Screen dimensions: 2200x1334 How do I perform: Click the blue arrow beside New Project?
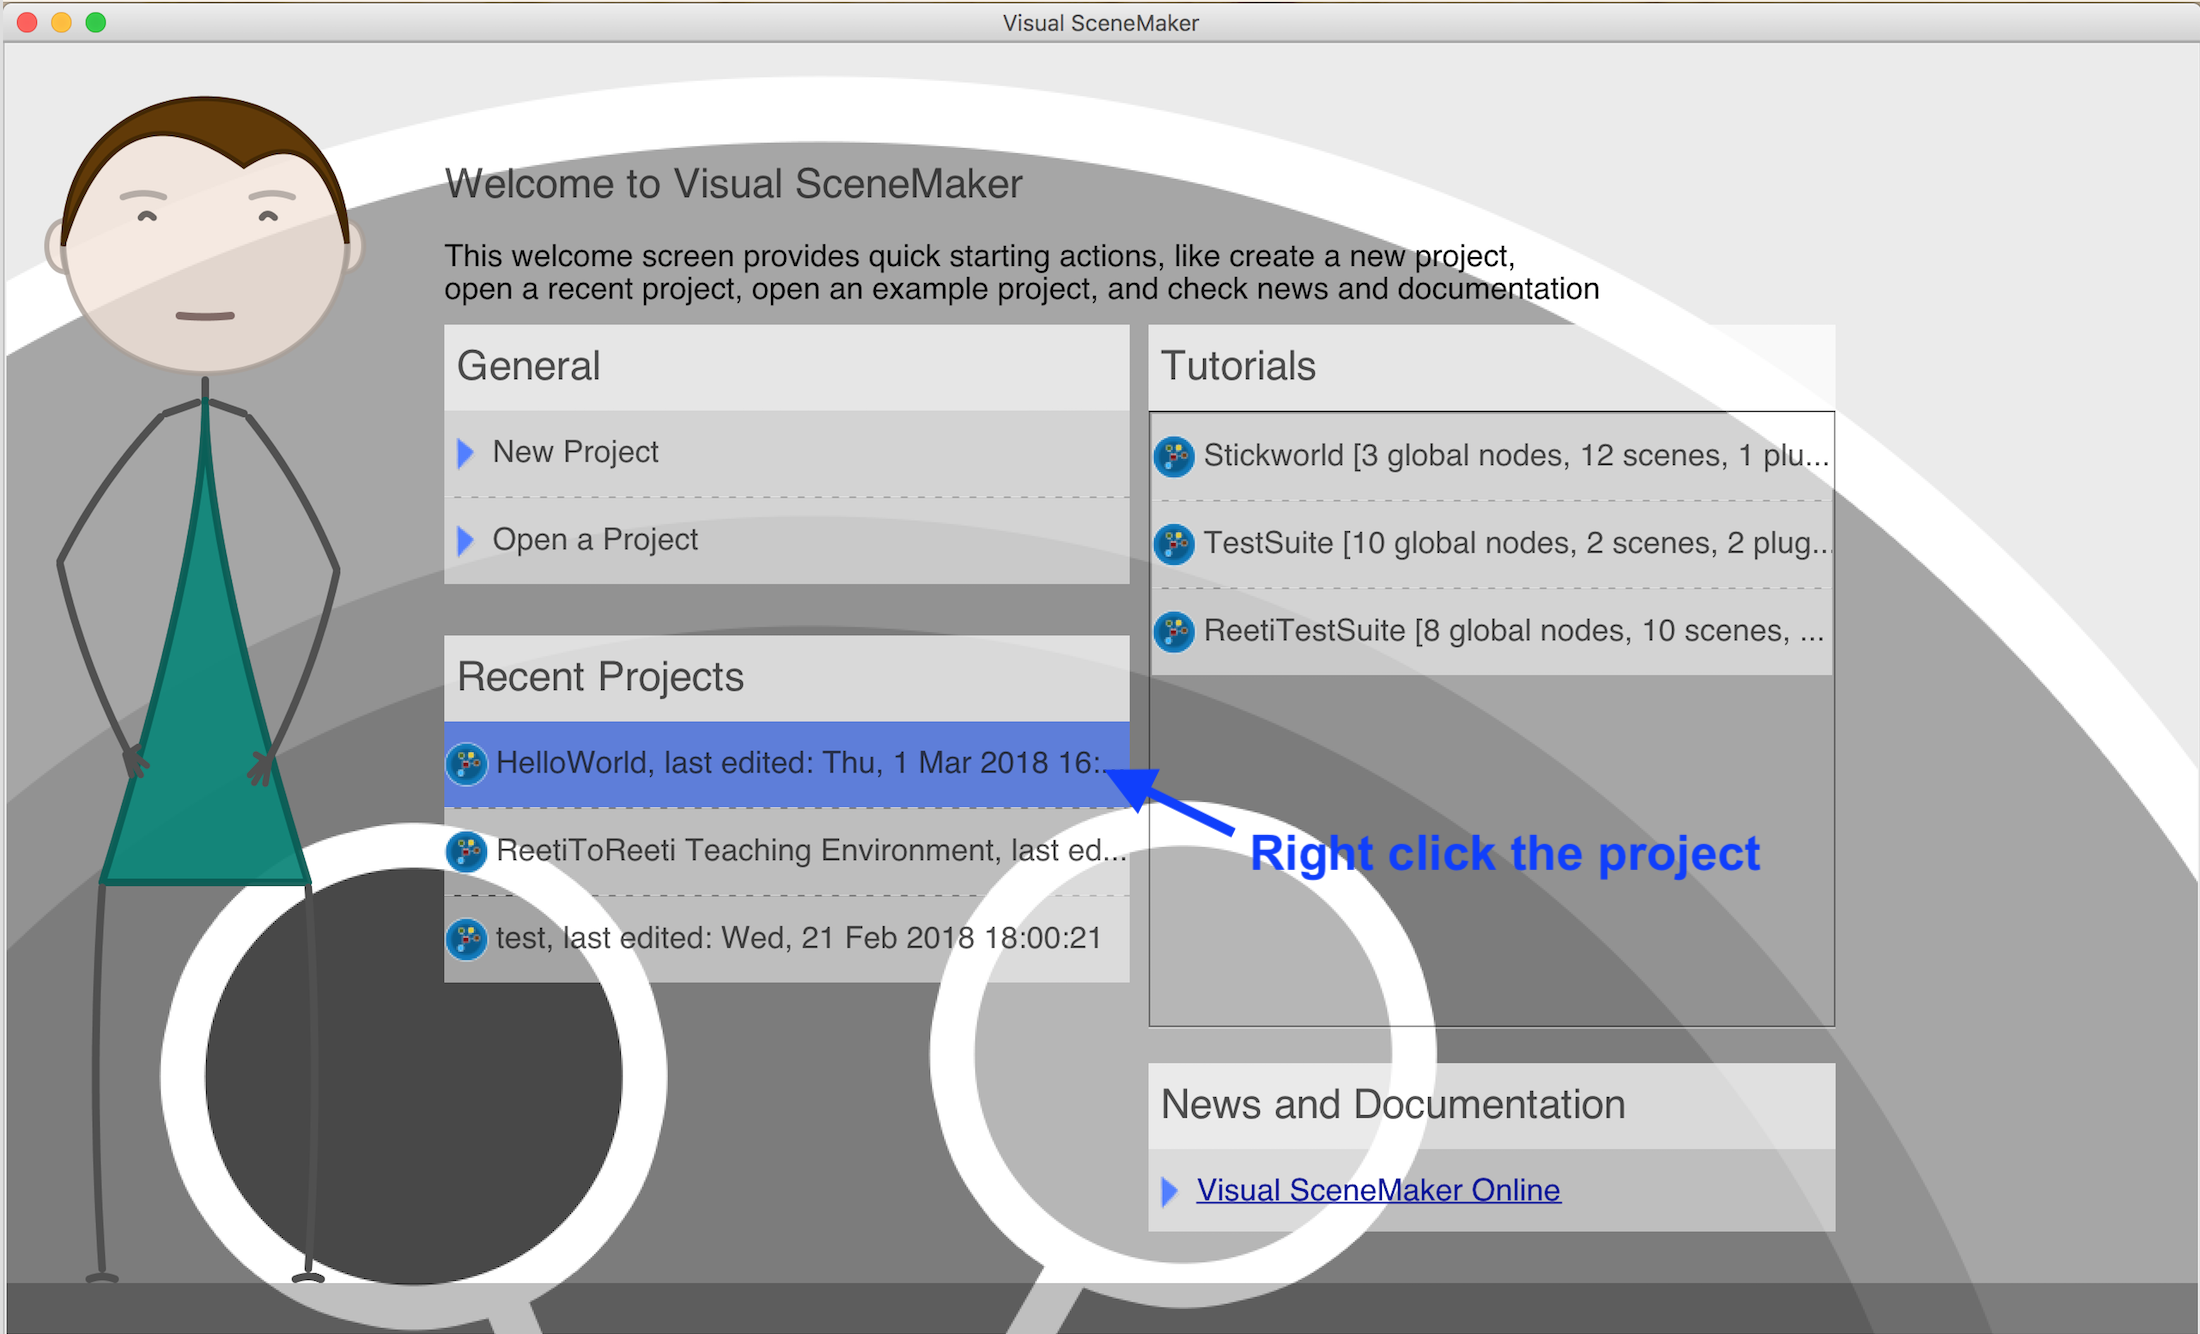(465, 453)
